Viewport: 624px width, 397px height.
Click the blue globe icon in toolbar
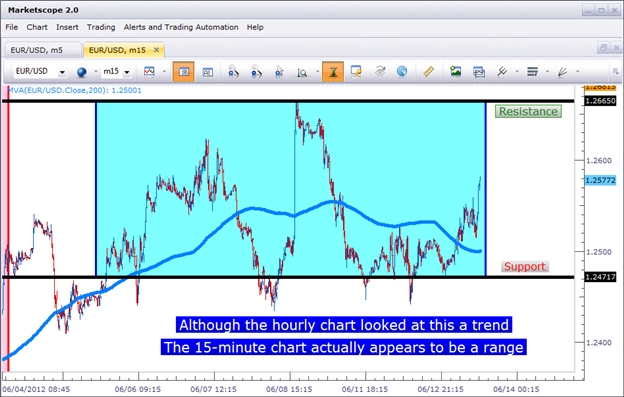tap(82, 72)
